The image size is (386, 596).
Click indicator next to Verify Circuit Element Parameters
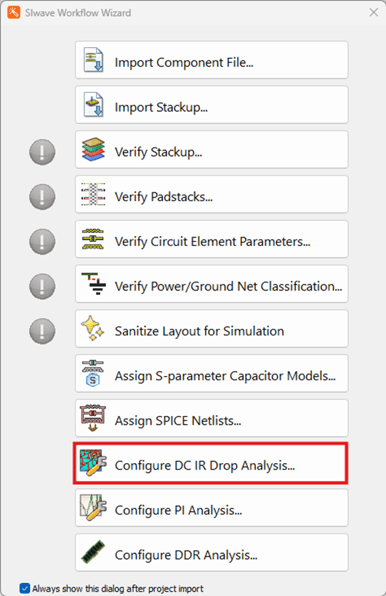(x=42, y=241)
